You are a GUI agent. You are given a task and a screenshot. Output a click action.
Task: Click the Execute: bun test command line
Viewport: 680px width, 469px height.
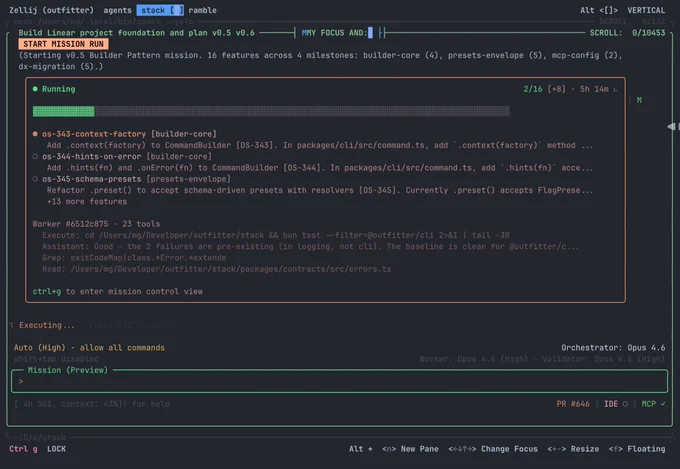276,235
